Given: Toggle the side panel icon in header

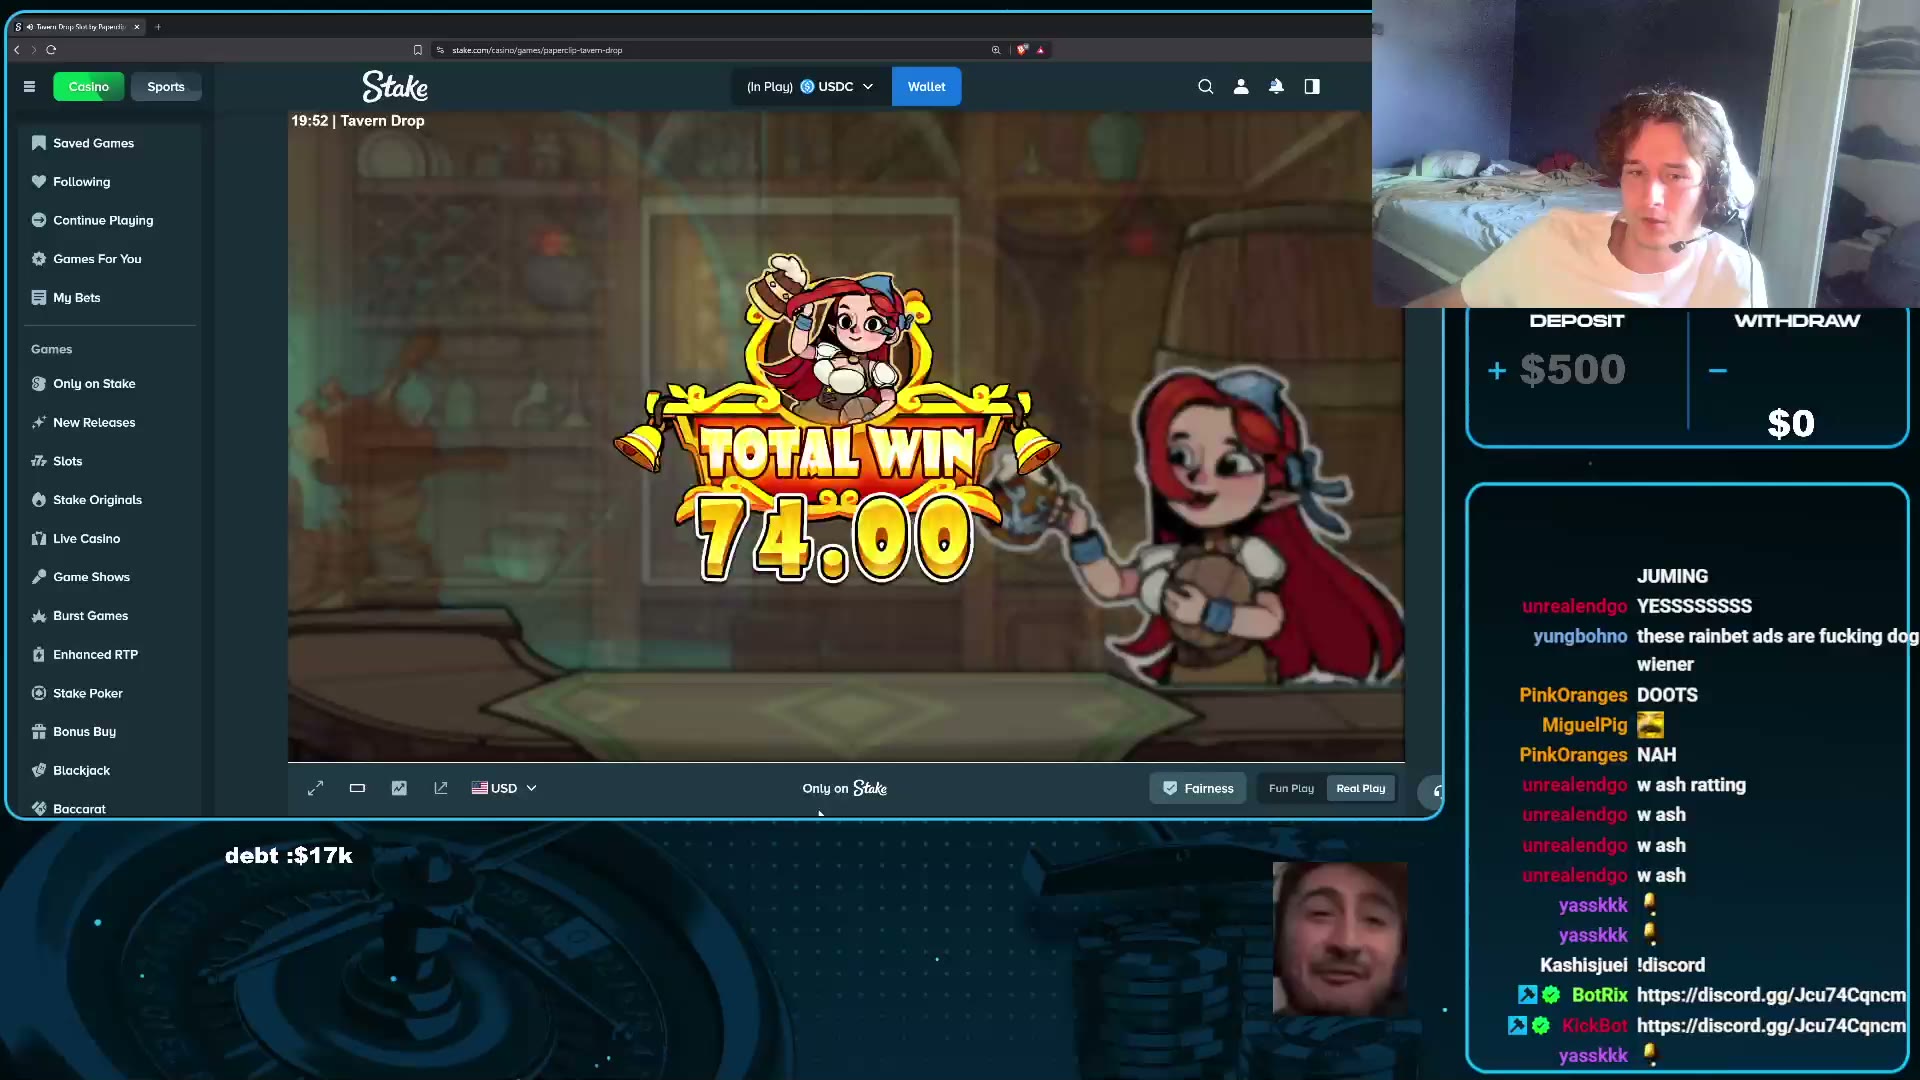Looking at the screenshot, I should (x=1312, y=87).
